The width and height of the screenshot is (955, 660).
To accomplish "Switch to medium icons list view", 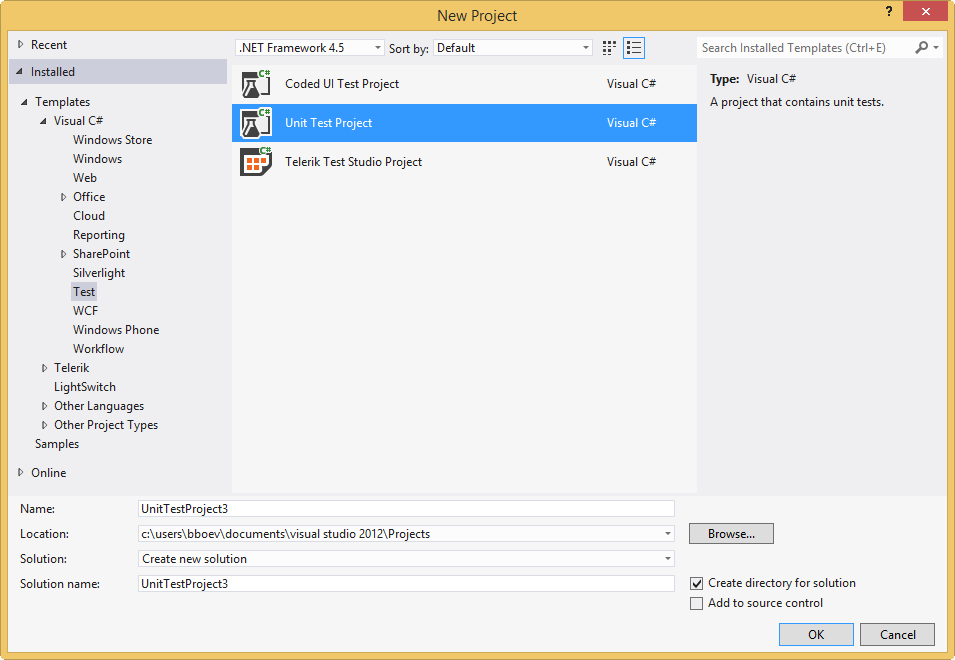I will 634,48.
